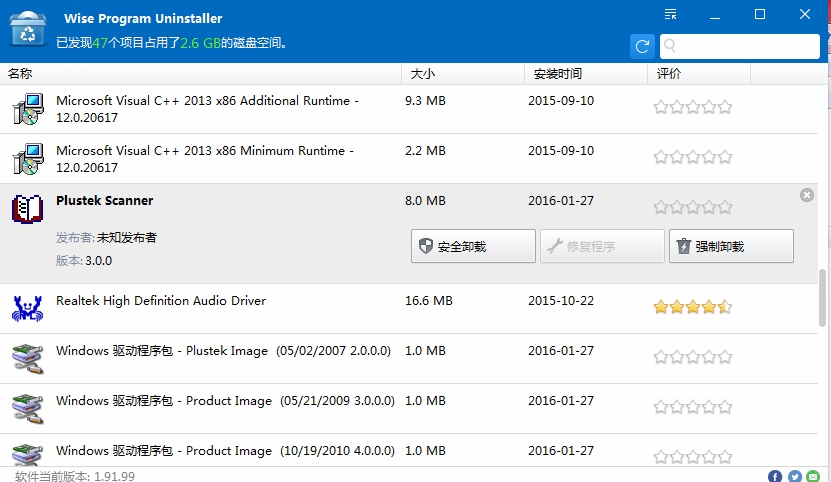Click the 版本 3.0.0 version text
The height and width of the screenshot is (482, 831).
click(84, 260)
